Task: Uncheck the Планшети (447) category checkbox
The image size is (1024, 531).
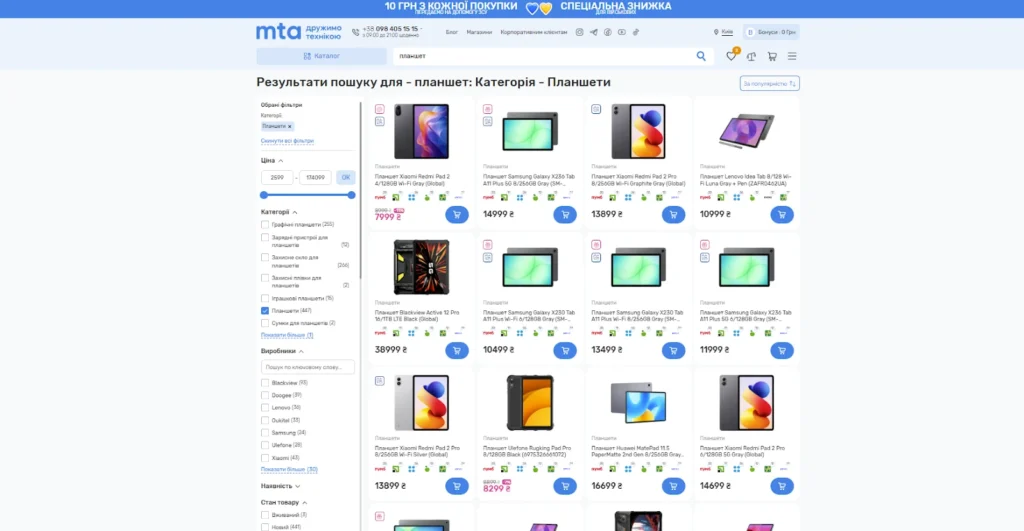Action: click(264, 311)
